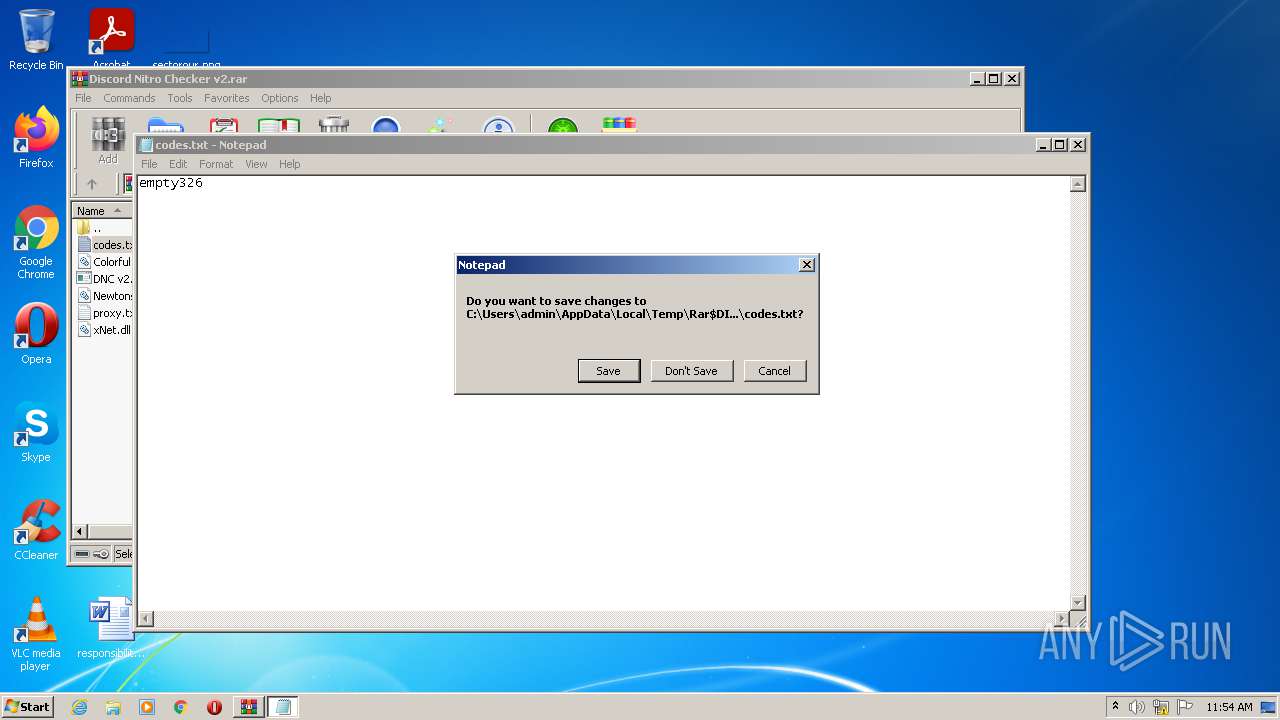1280x720 pixels.
Task: Click the Windows Start button
Action: coord(28,706)
